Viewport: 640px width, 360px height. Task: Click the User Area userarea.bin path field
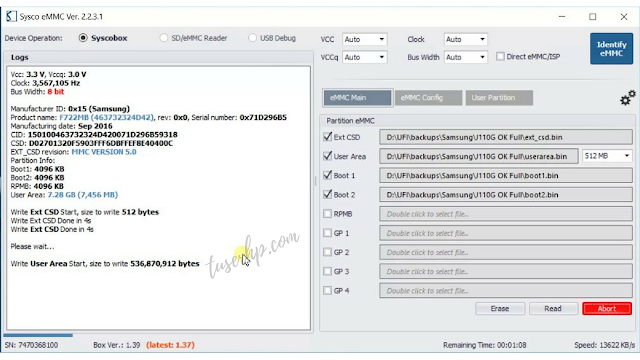click(479, 156)
